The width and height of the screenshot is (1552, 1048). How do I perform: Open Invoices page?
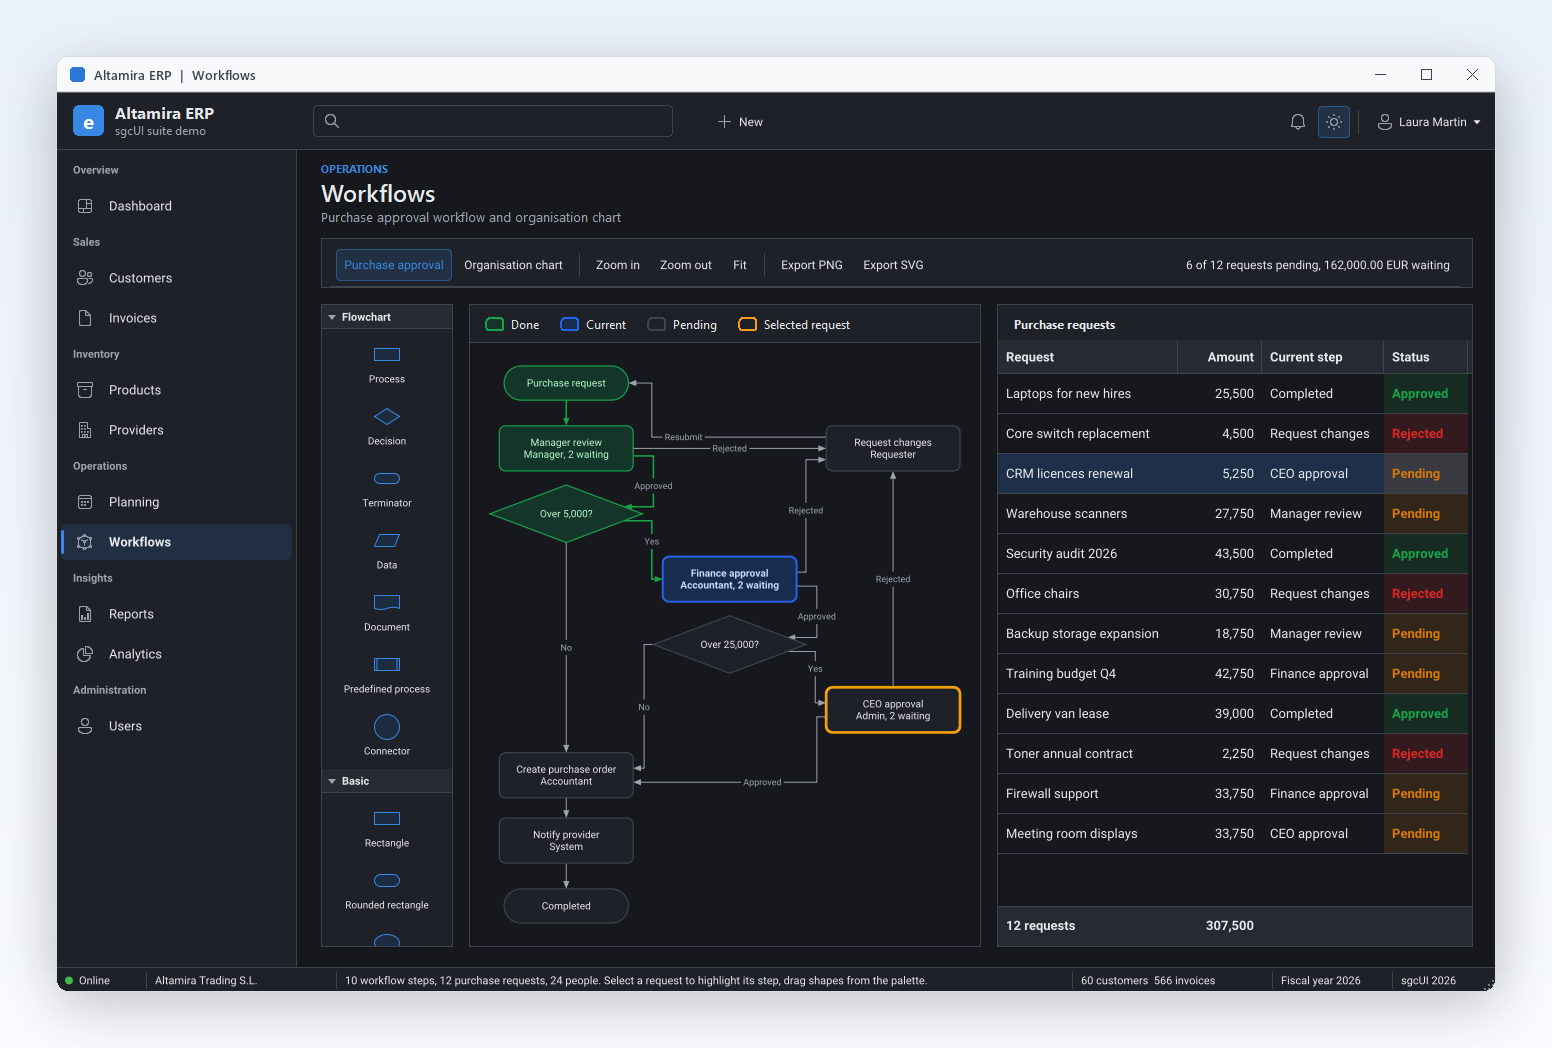[x=177, y=318]
